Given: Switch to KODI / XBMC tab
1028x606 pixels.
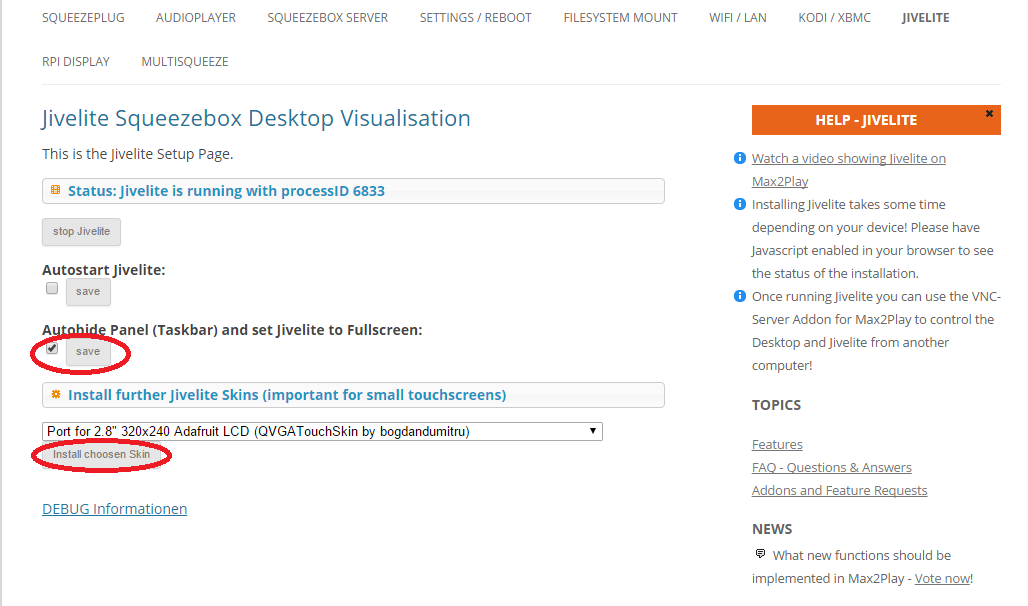Looking at the screenshot, I should coord(834,18).
